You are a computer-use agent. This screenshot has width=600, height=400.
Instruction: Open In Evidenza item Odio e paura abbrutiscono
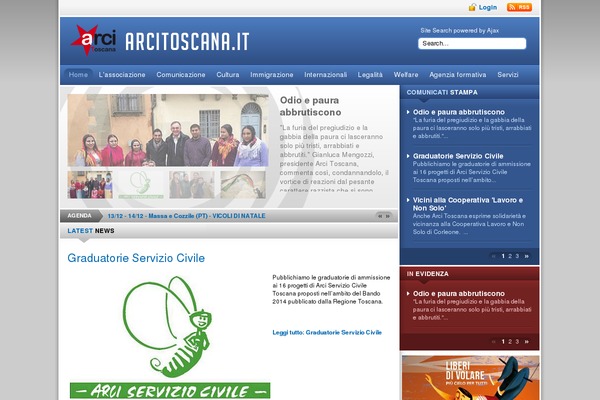458,294
